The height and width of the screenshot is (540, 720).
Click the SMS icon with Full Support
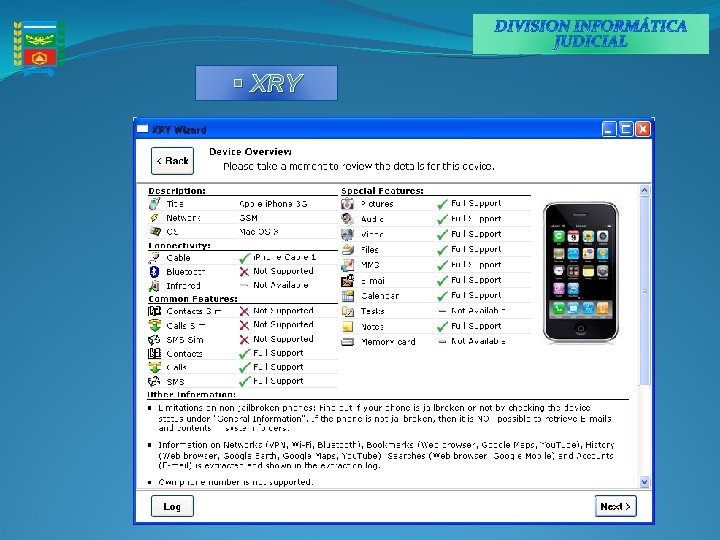click(154, 381)
